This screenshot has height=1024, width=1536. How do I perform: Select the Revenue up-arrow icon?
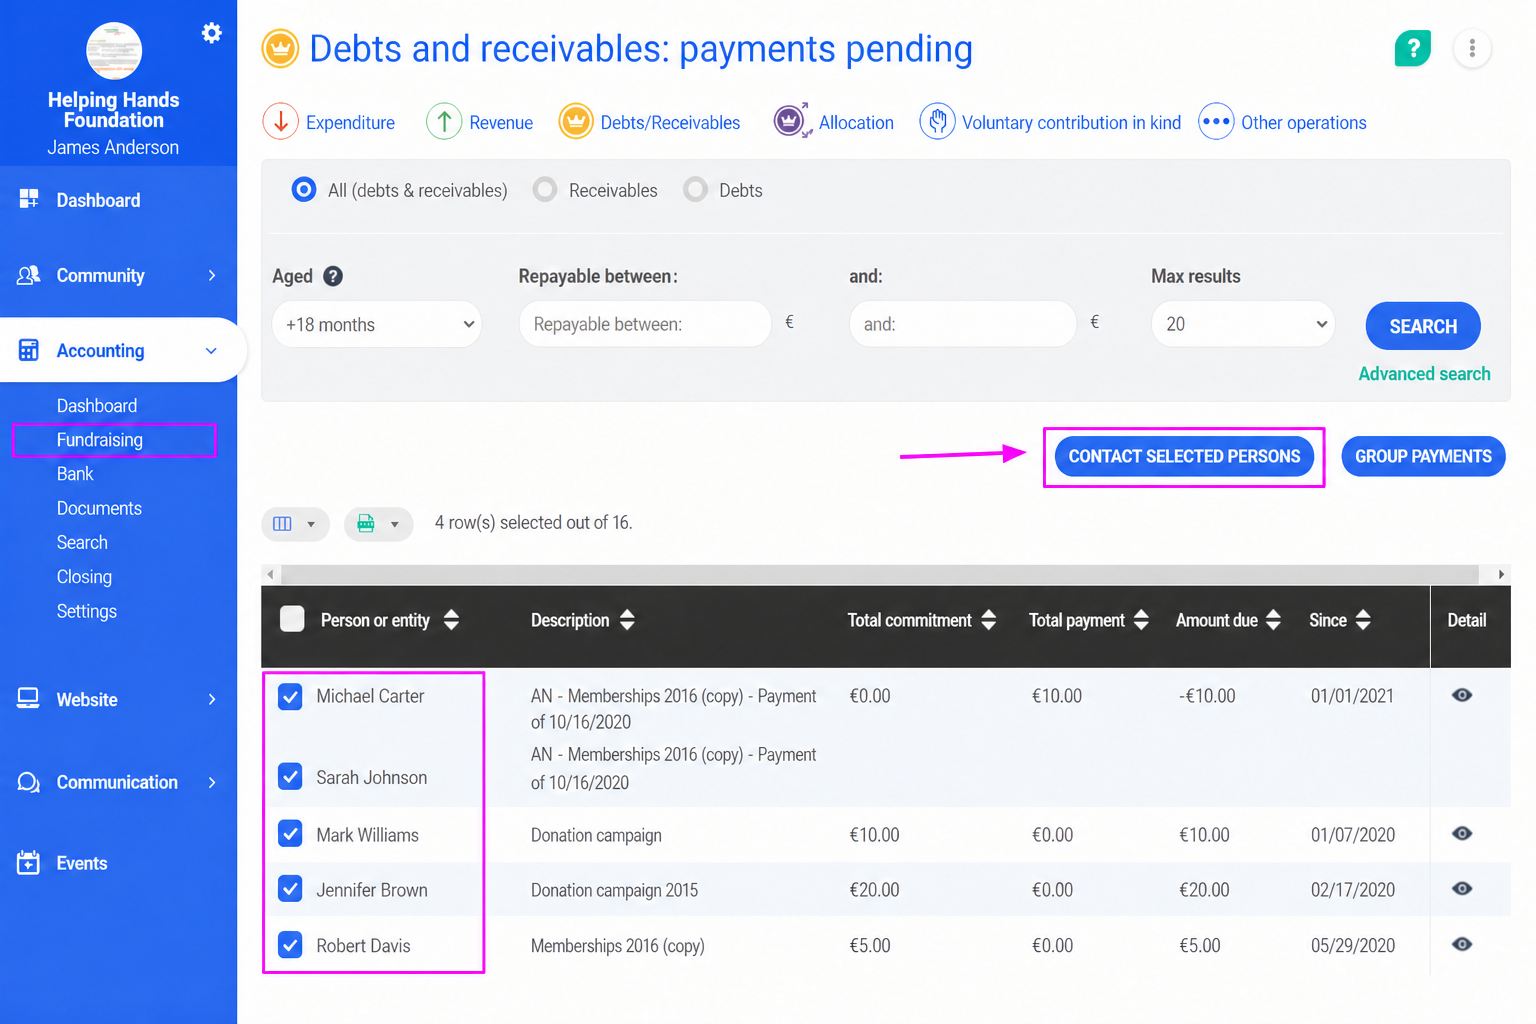(444, 122)
